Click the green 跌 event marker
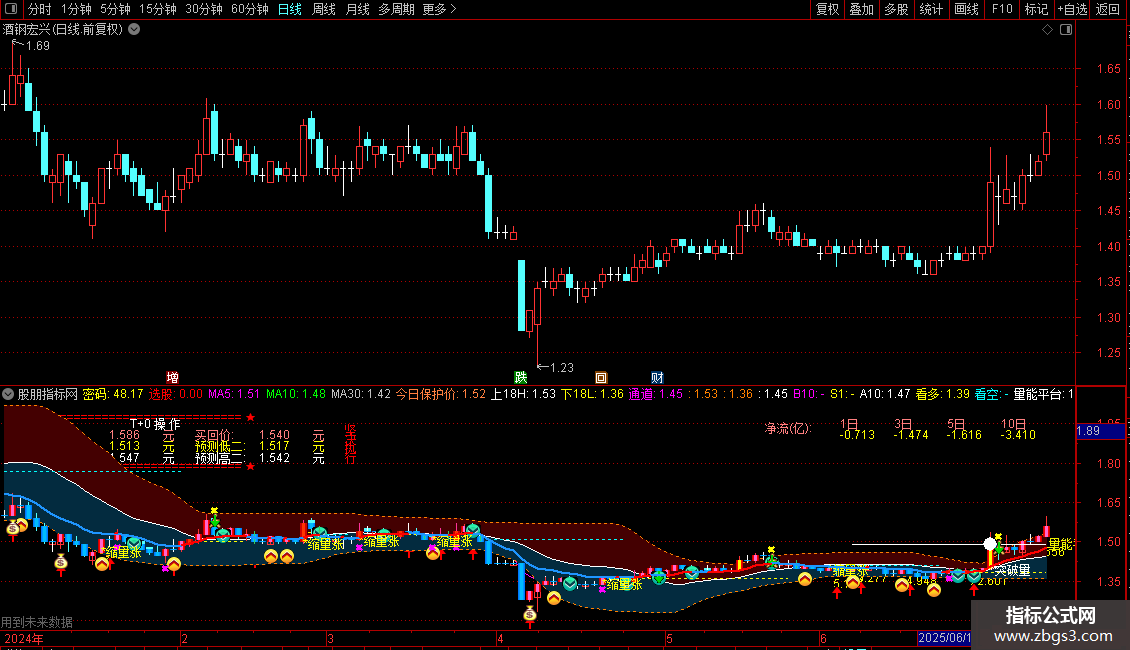 tap(520, 378)
